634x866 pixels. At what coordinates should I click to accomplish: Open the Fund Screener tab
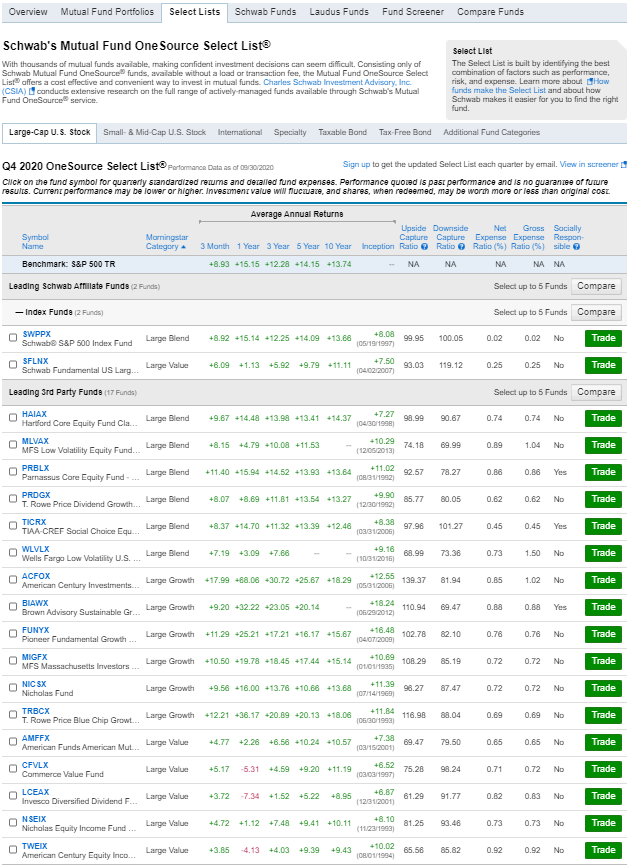pos(413,12)
